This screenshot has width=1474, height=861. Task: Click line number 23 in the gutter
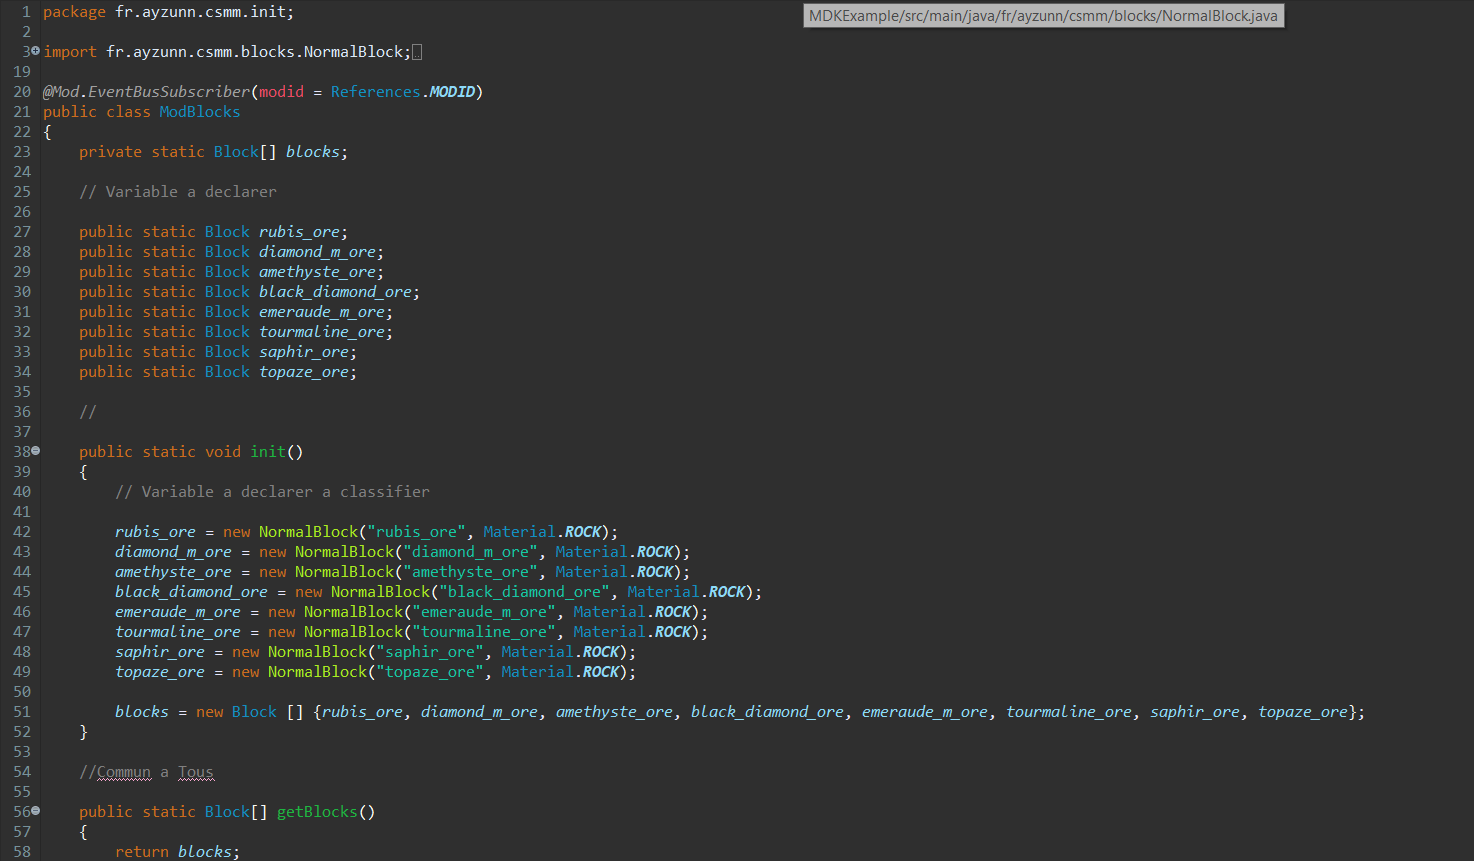pyautogui.click(x=22, y=152)
